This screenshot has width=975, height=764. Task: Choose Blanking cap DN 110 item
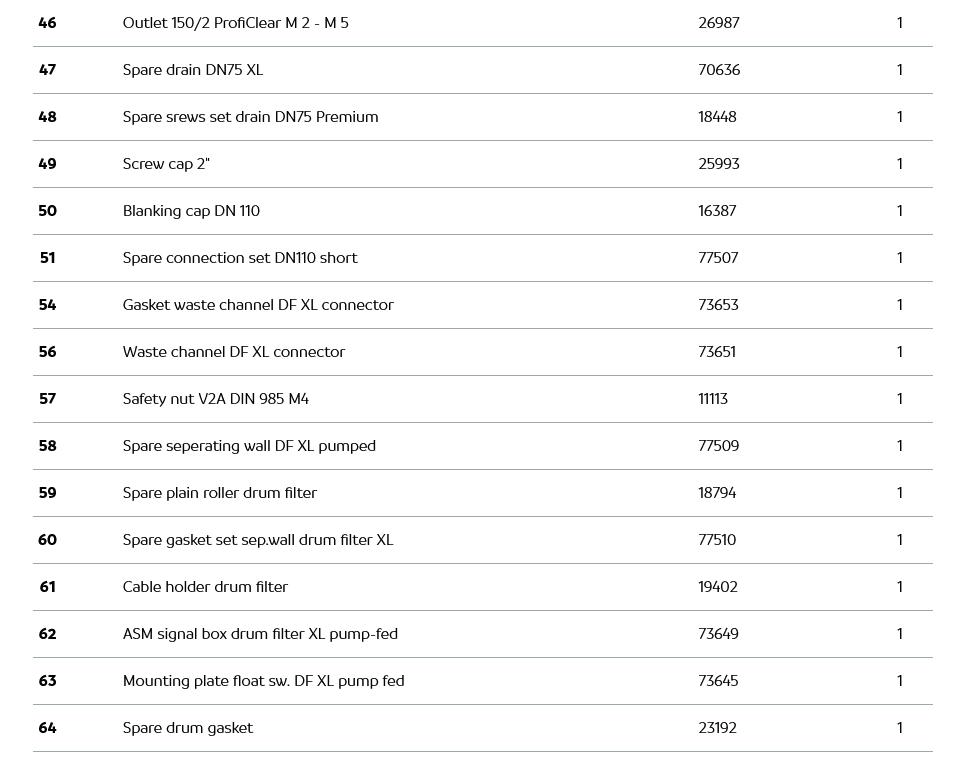(191, 211)
